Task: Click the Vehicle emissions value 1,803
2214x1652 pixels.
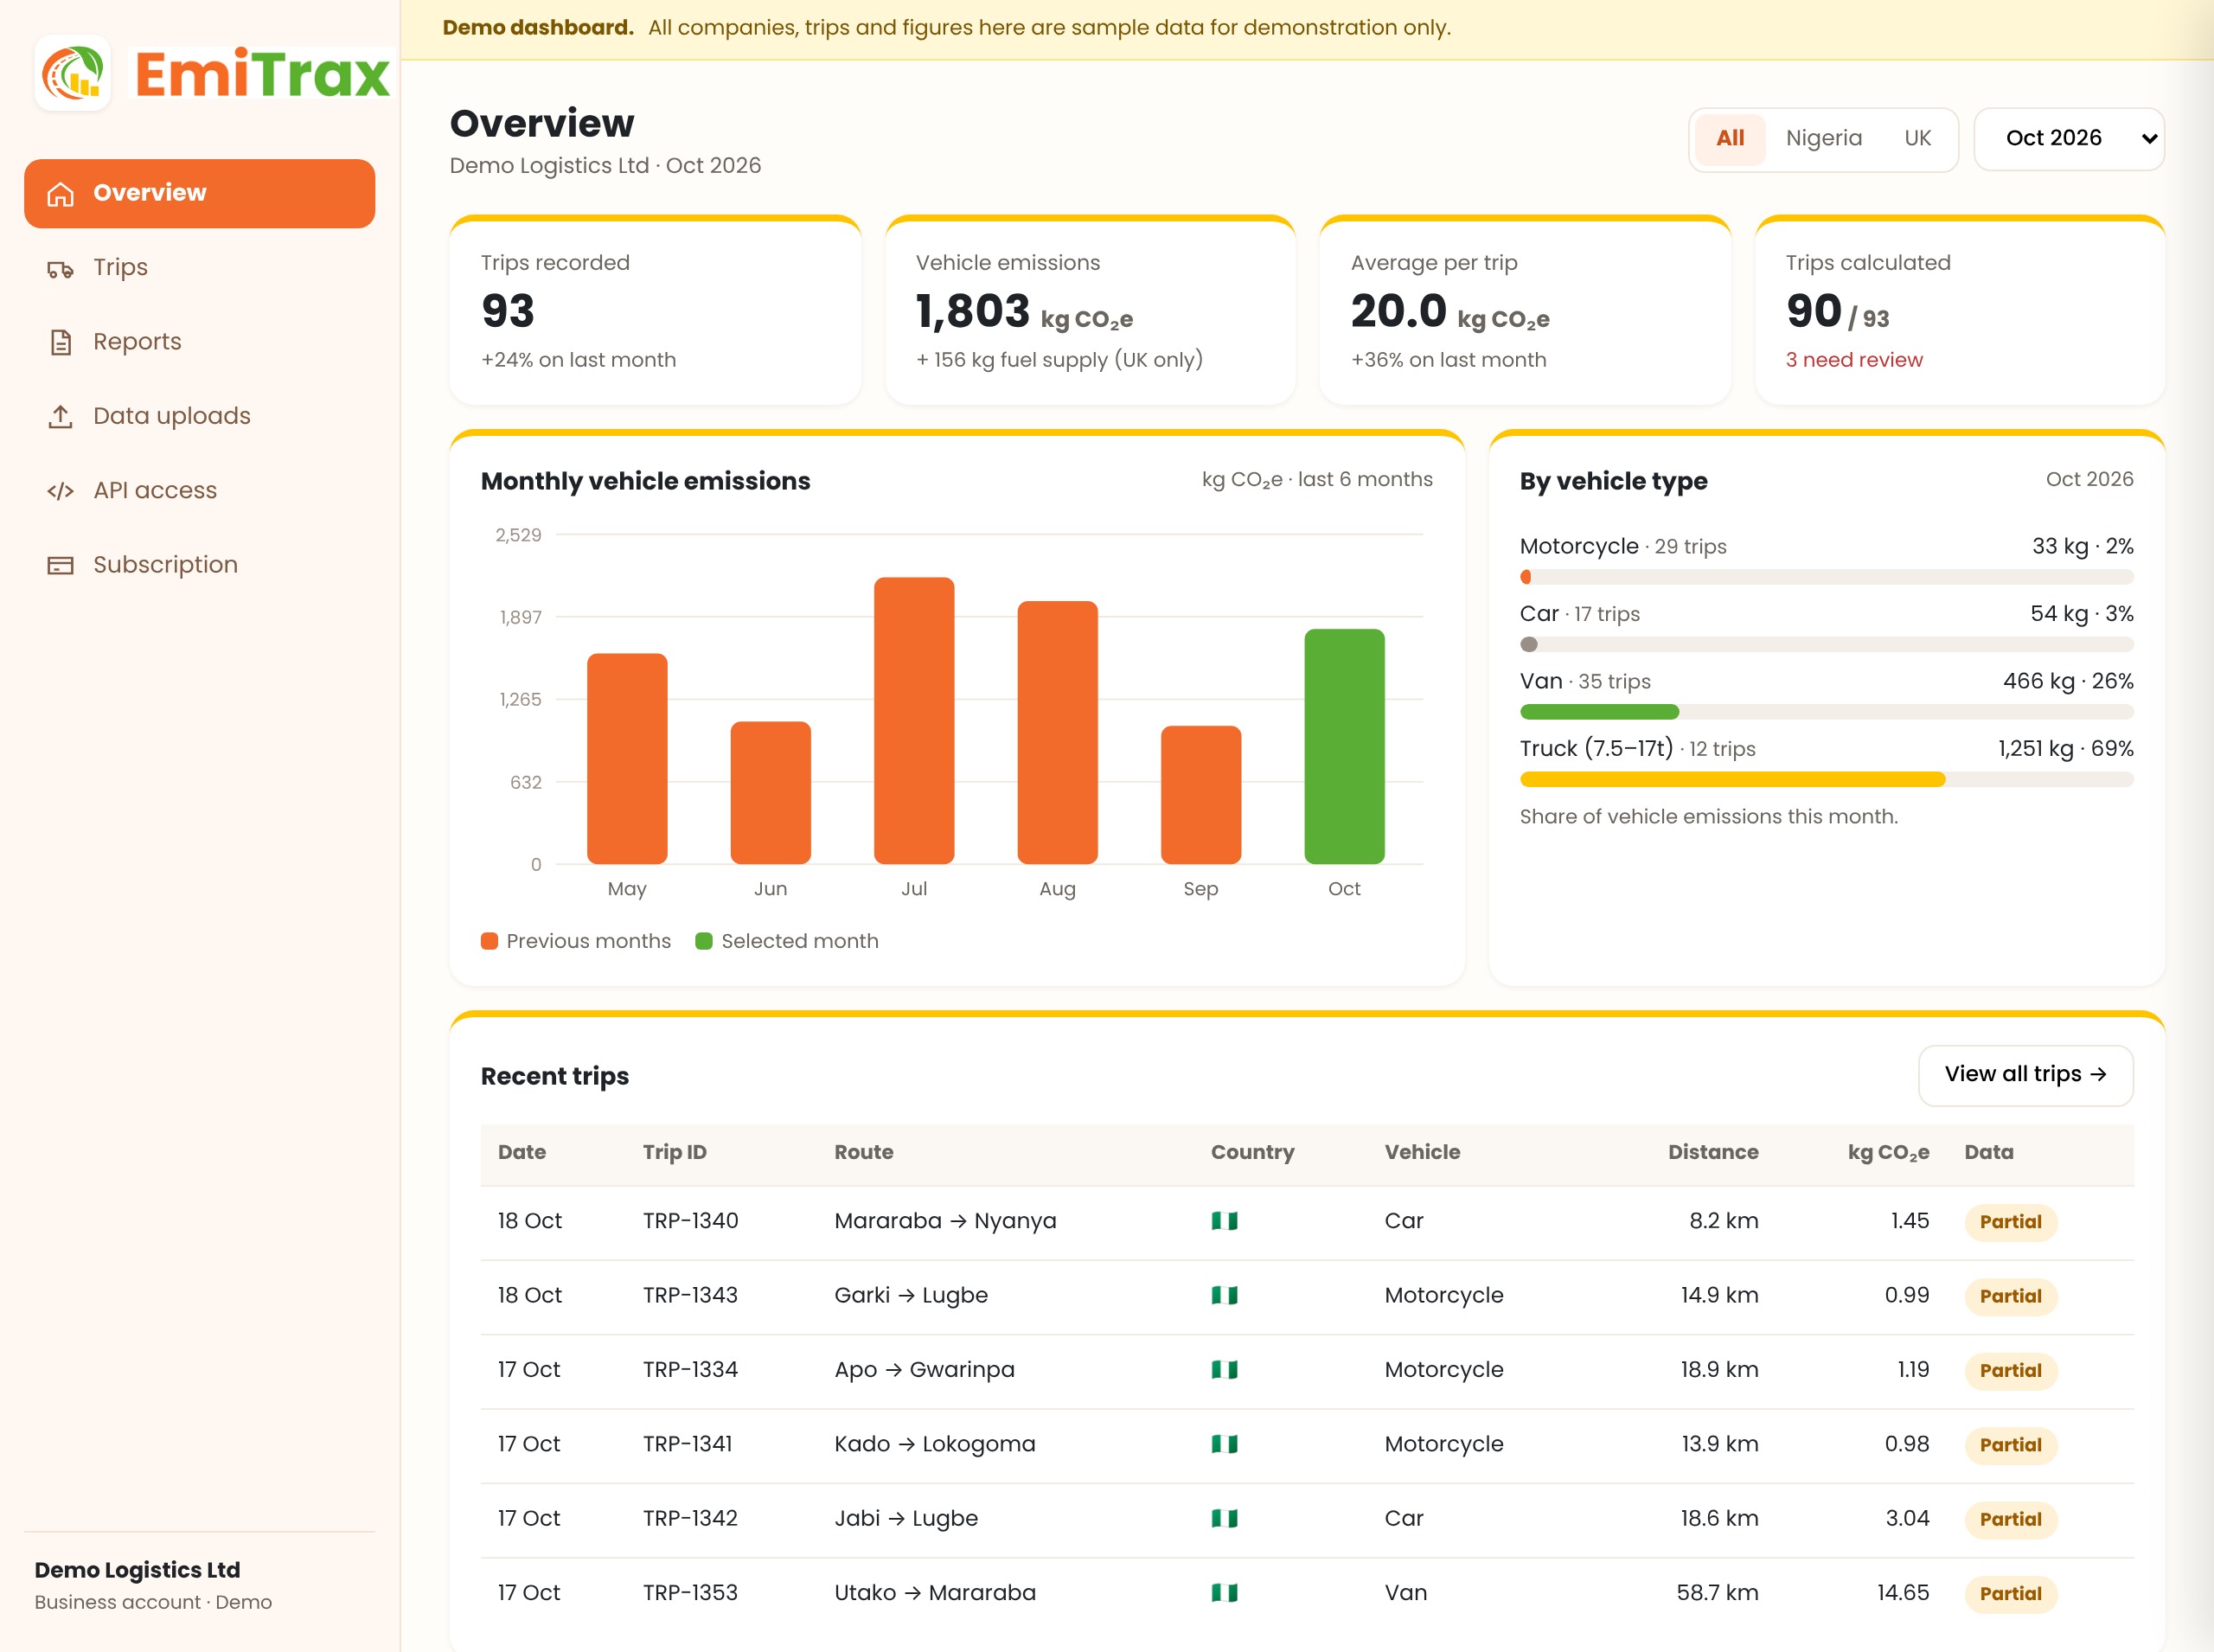Action: (x=972, y=311)
